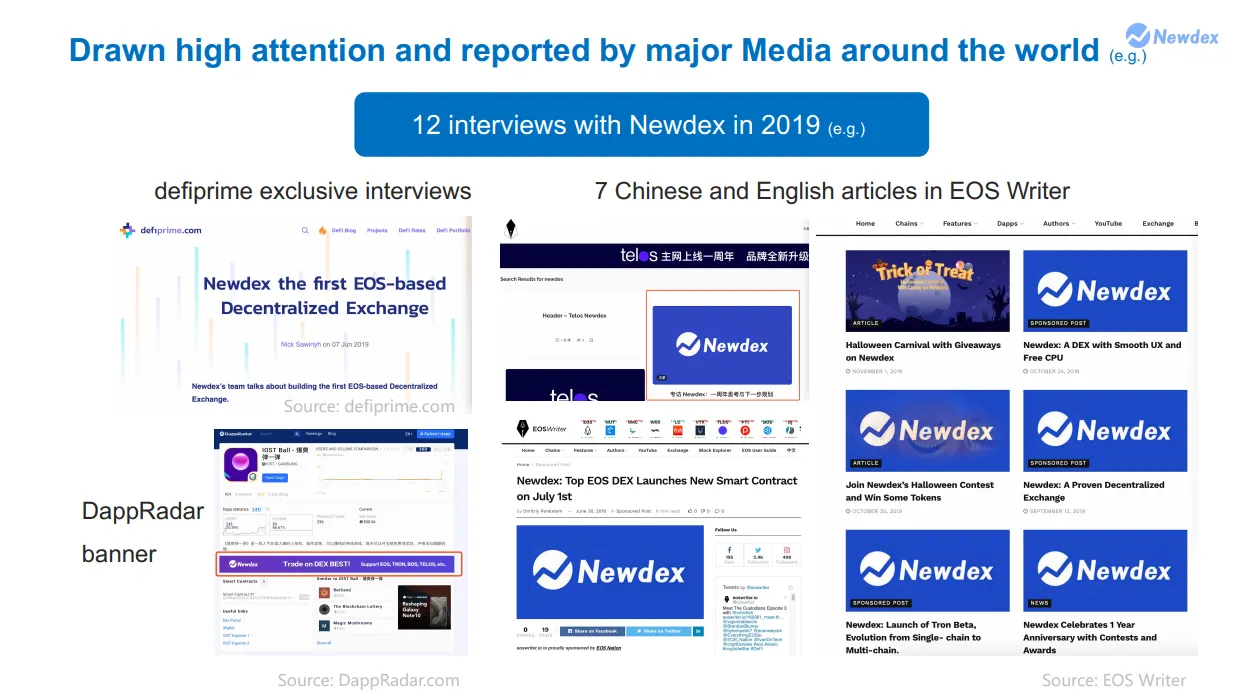Open the highlighted Newdex interview card
Screen dimensions: 1243x697
click(722, 346)
